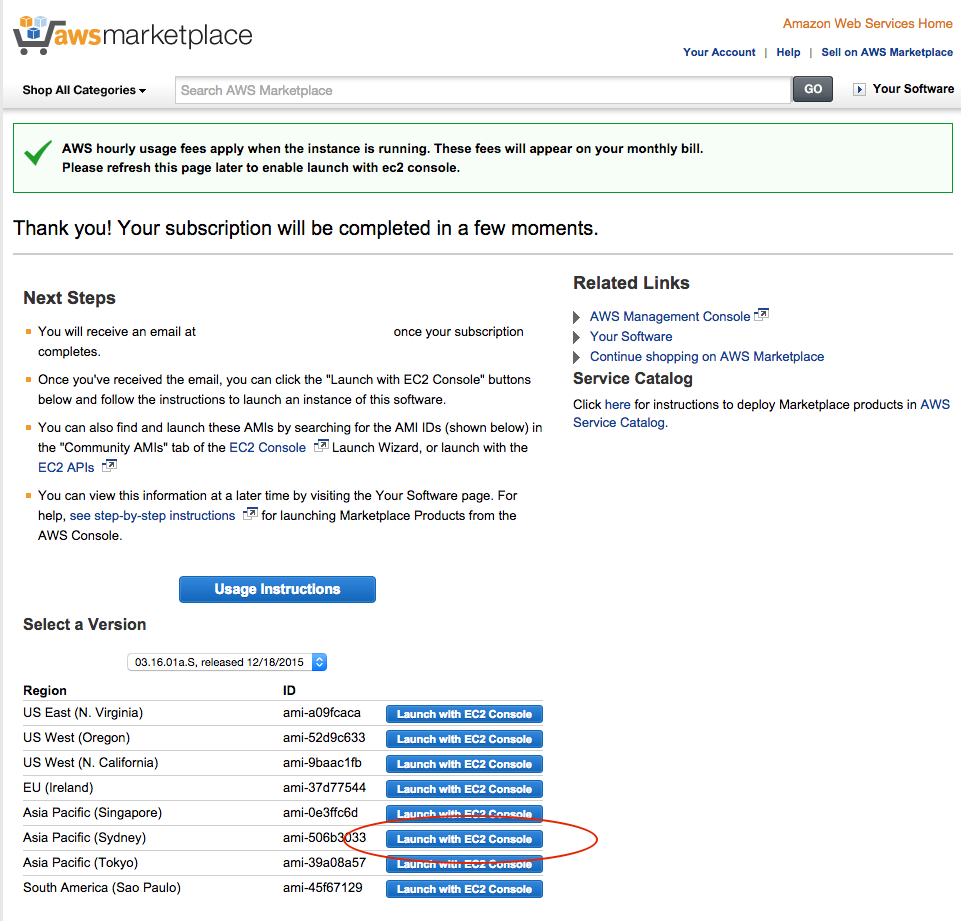Click the Asia Pacific (Sydney) region cell

tap(85, 838)
